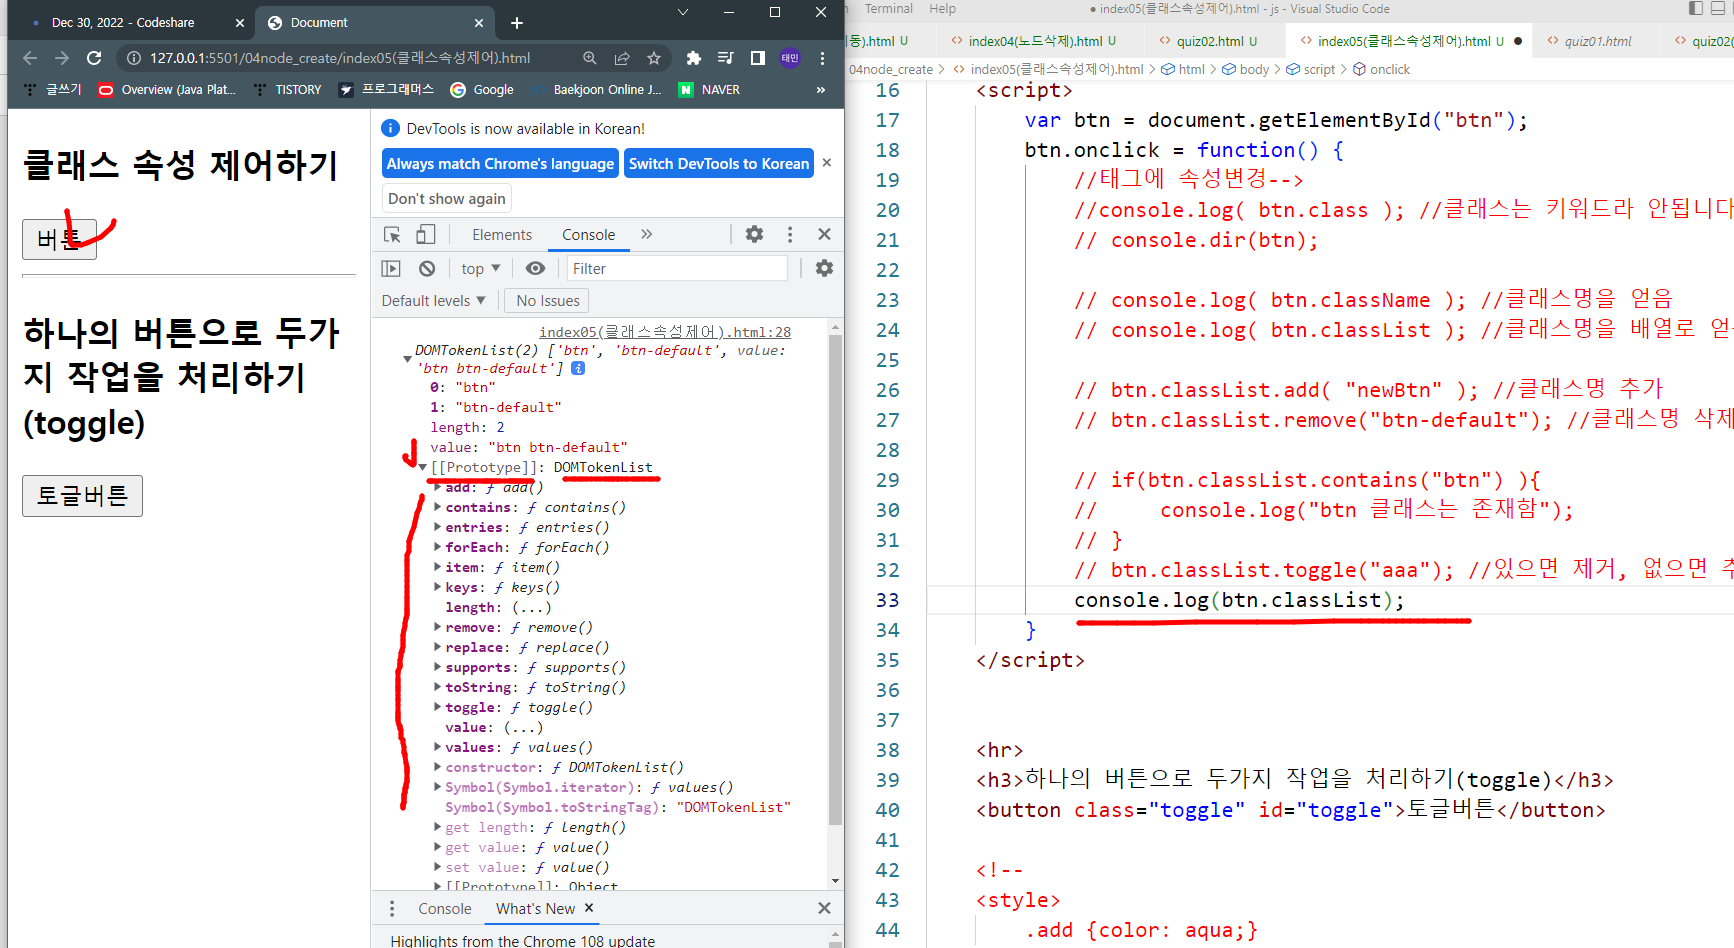Open the 글쓰기 bookmark
This screenshot has height=948, width=1734.
pos(53,90)
